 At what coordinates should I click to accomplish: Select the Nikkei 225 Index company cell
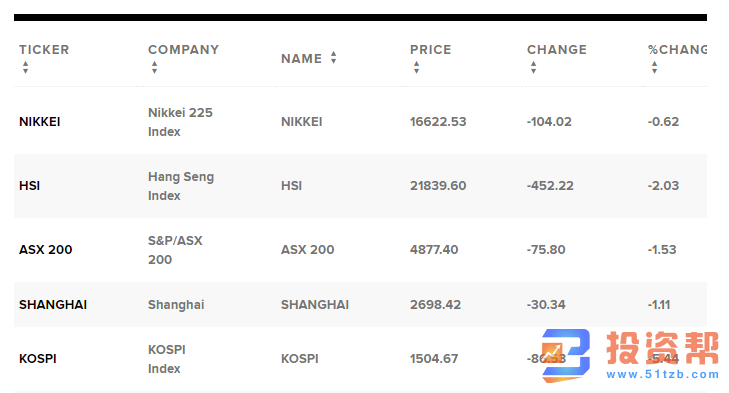[180, 122]
